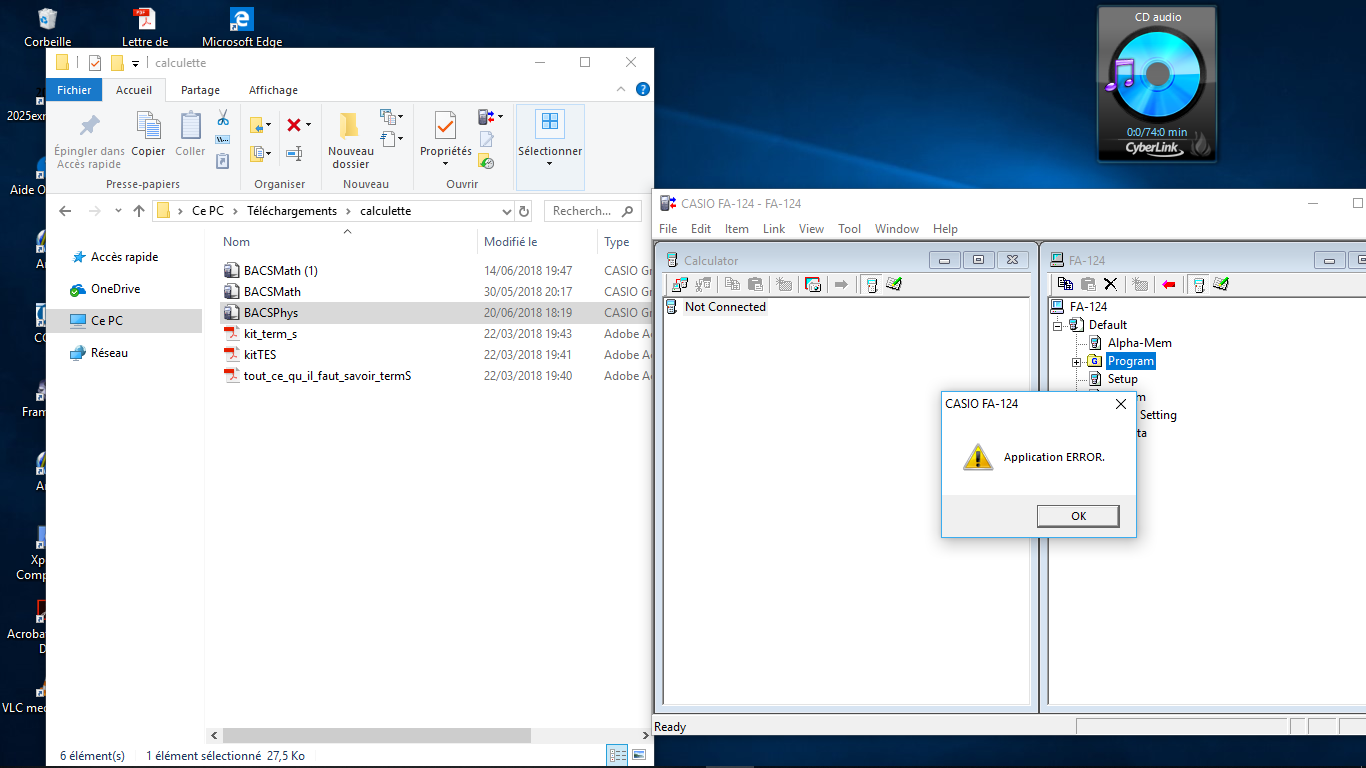This screenshot has height=768, width=1366.
Task: Click OK in the Application ERROR dialog
Action: click(x=1078, y=516)
